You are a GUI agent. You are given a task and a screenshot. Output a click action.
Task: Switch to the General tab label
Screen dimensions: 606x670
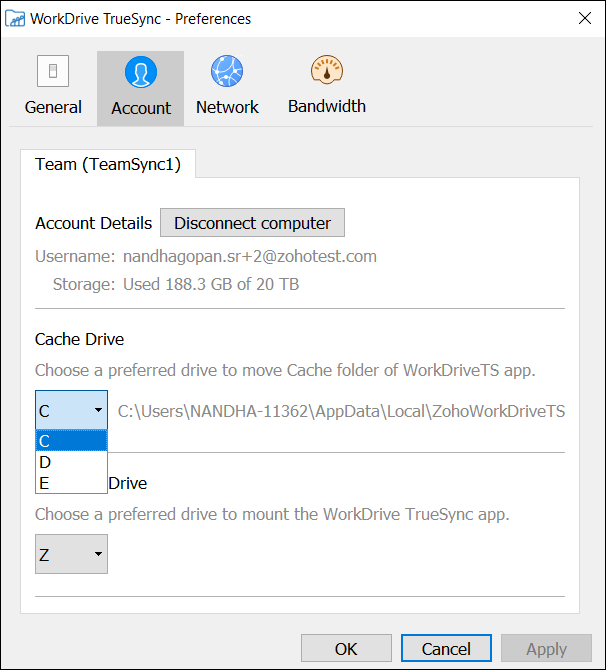pyautogui.click(x=53, y=107)
